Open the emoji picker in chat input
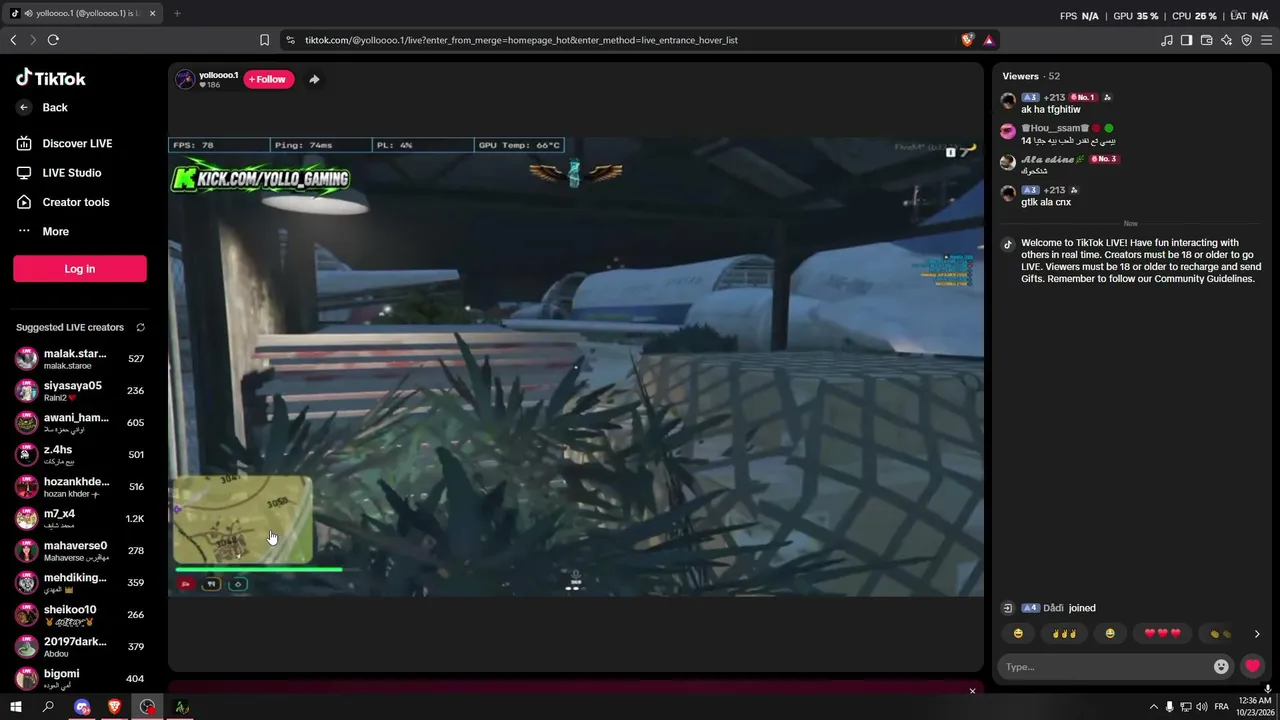This screenshot has width=1280, height=720. 1221,667
